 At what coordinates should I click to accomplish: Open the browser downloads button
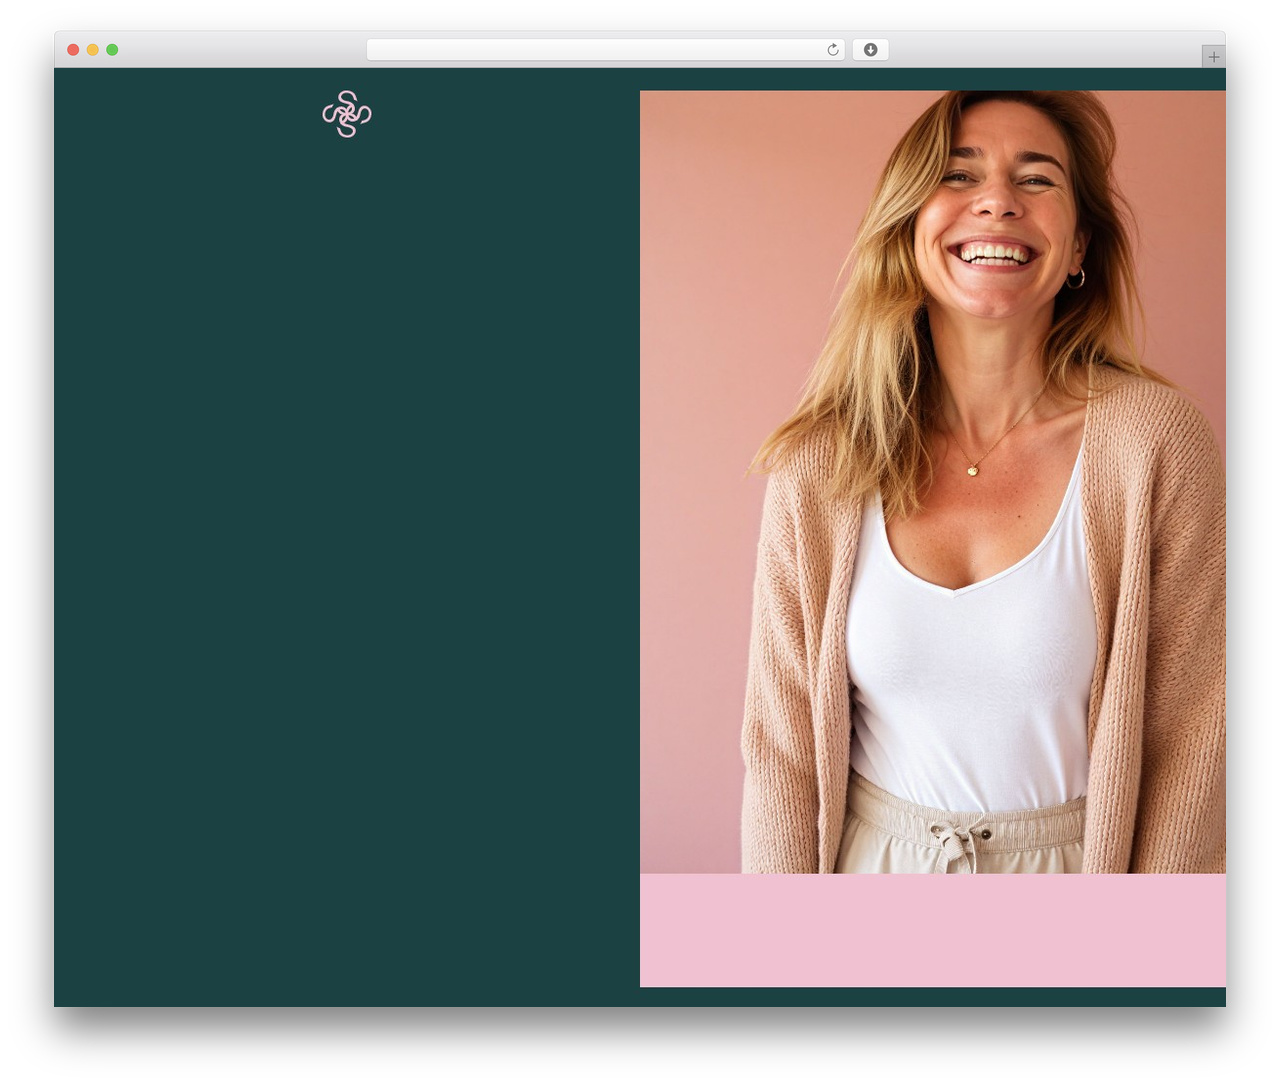point(870,50)
